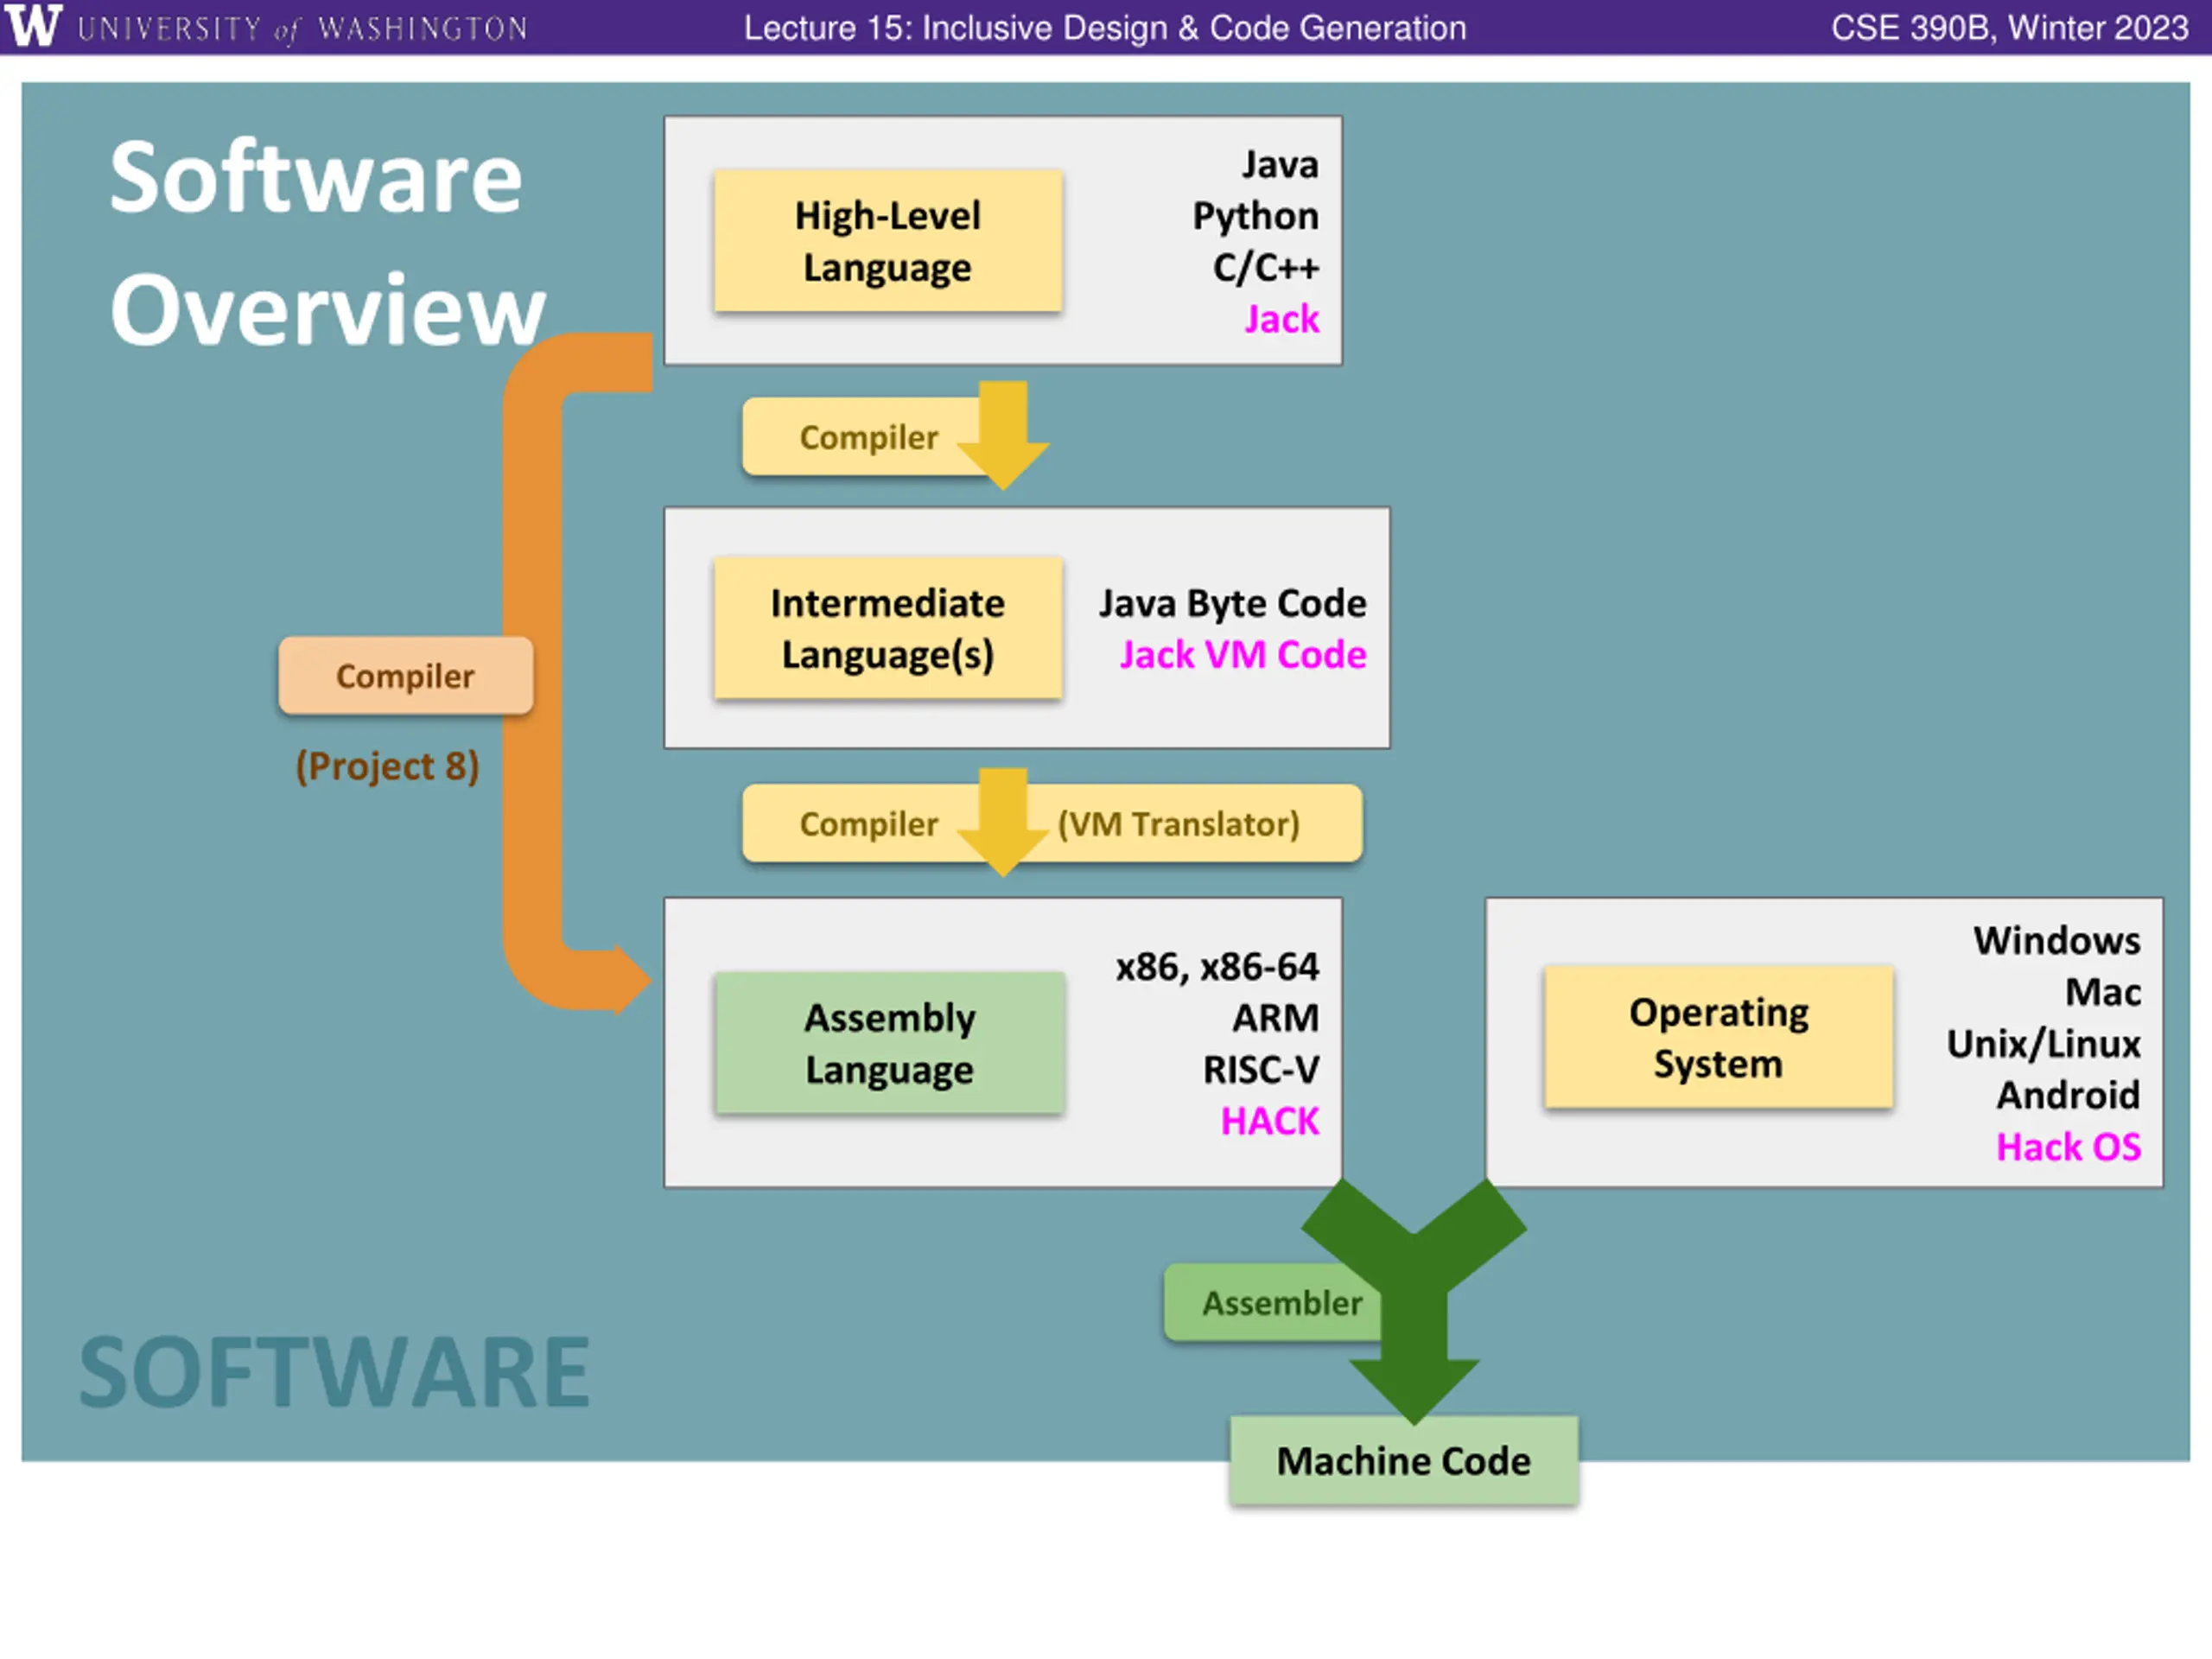Click the 'C/C++' language text
This screenshot has width=2212, height=1659.
click(x=1266, y=268)
